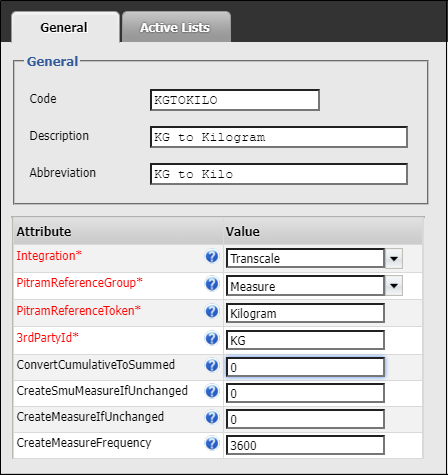
Task: Open help for the Integration attribute
Action: tap(212, 257)
